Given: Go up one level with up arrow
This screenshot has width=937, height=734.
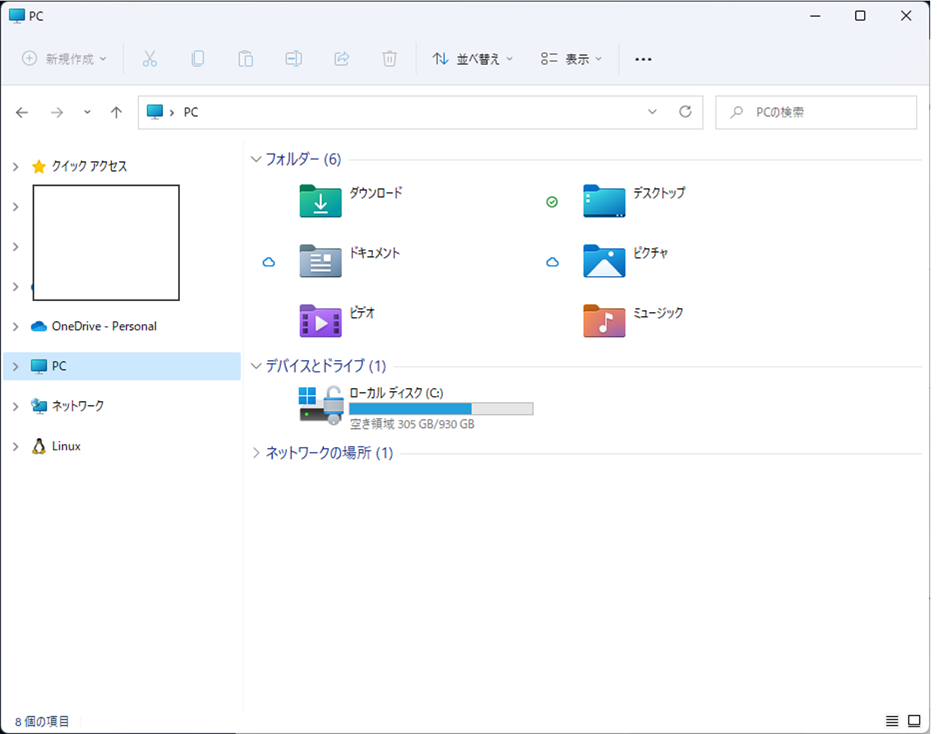Looking at the screenshot, I should coord(116,112).
